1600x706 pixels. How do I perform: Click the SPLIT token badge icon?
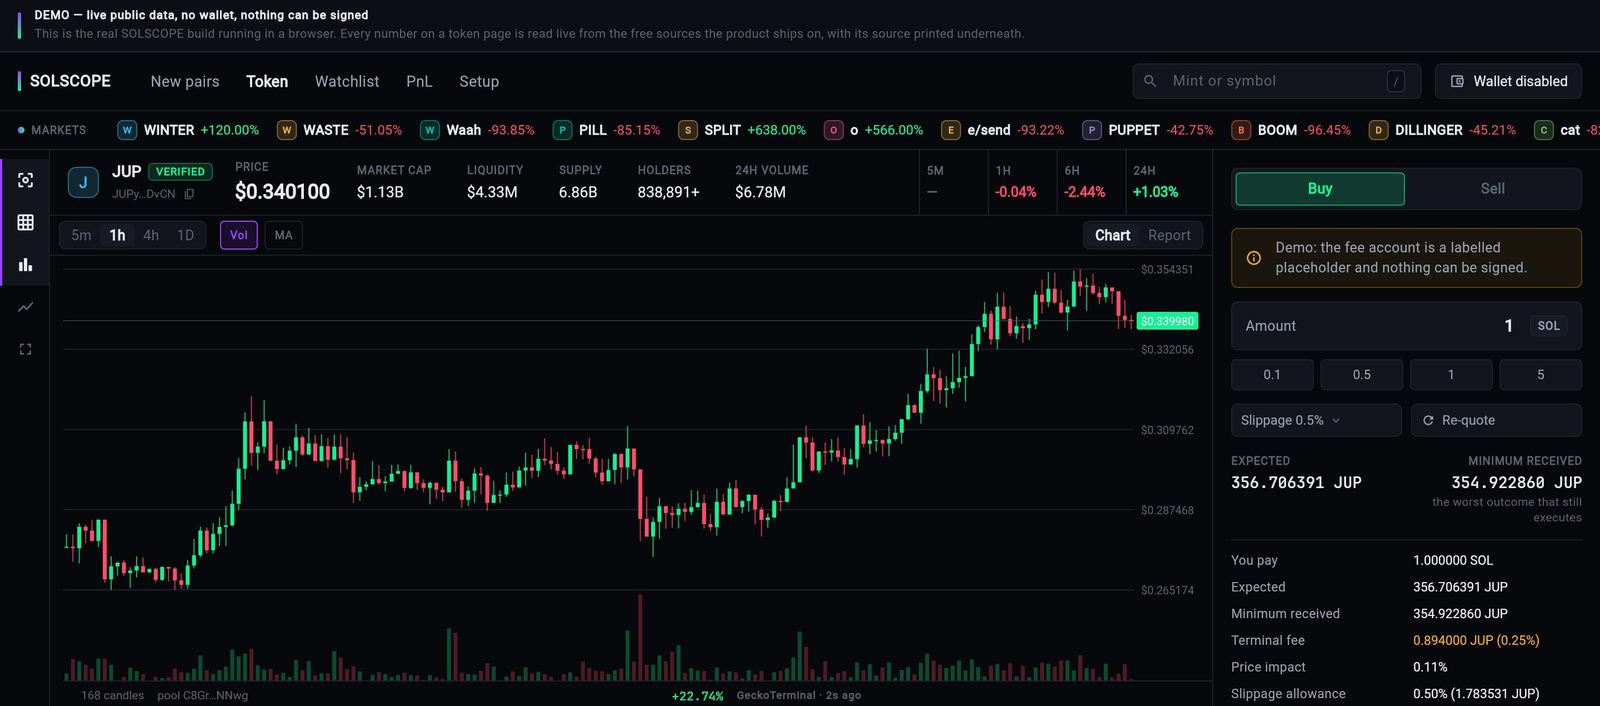(x=688, y=130)
